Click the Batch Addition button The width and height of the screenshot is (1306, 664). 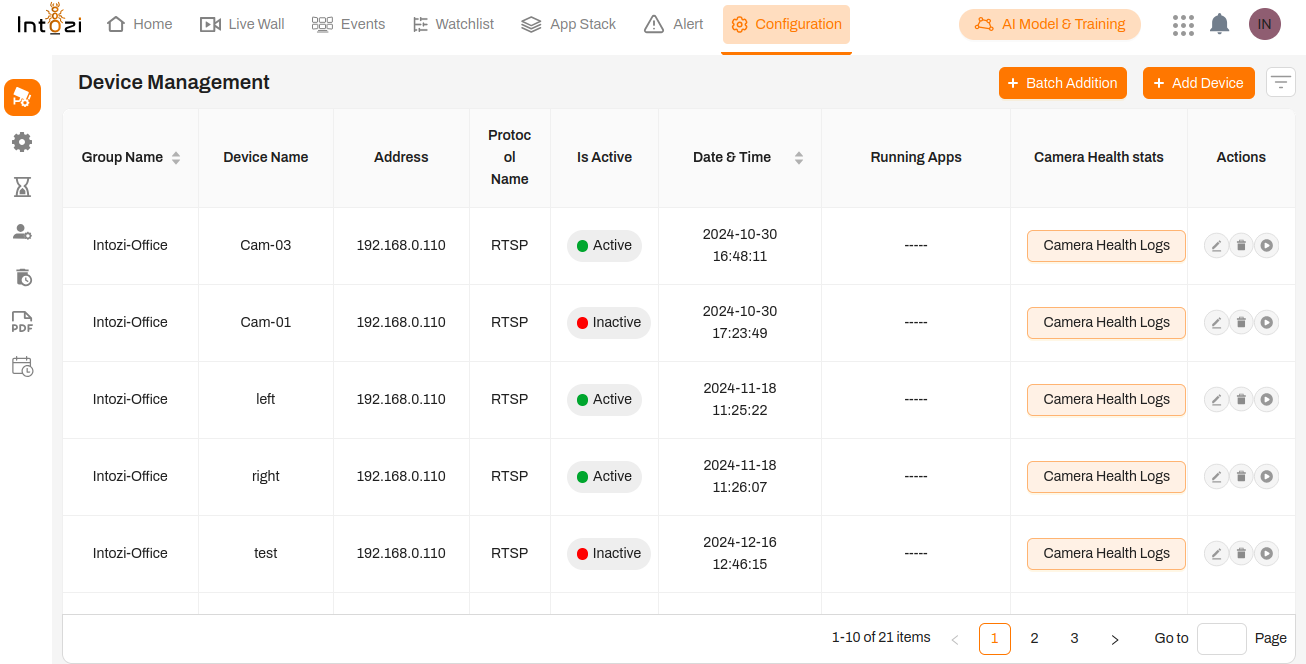coord(1062,83)
